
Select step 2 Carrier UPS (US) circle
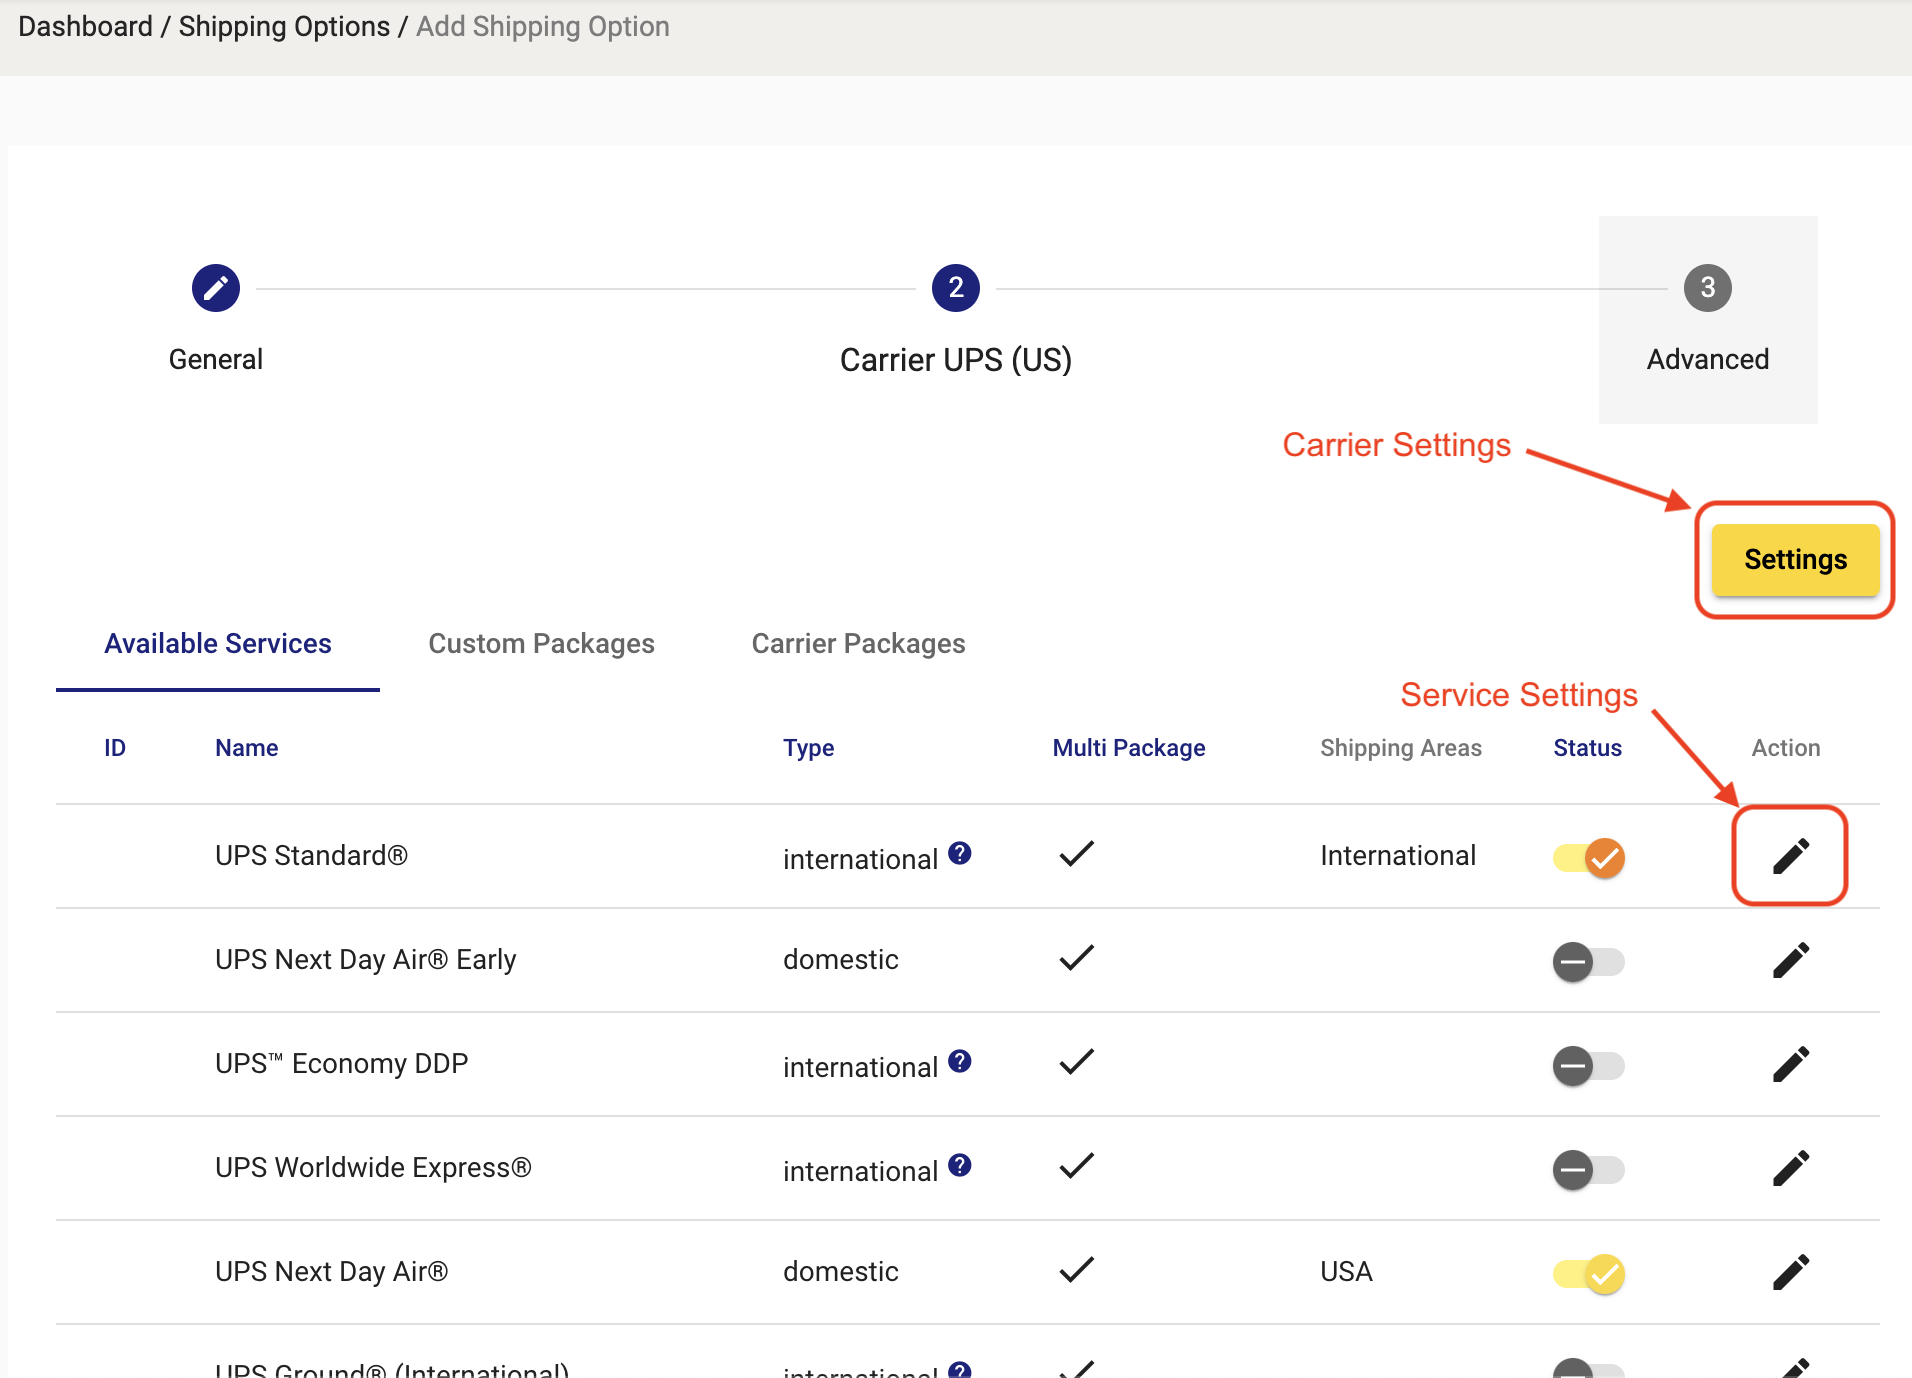point(956,288)
